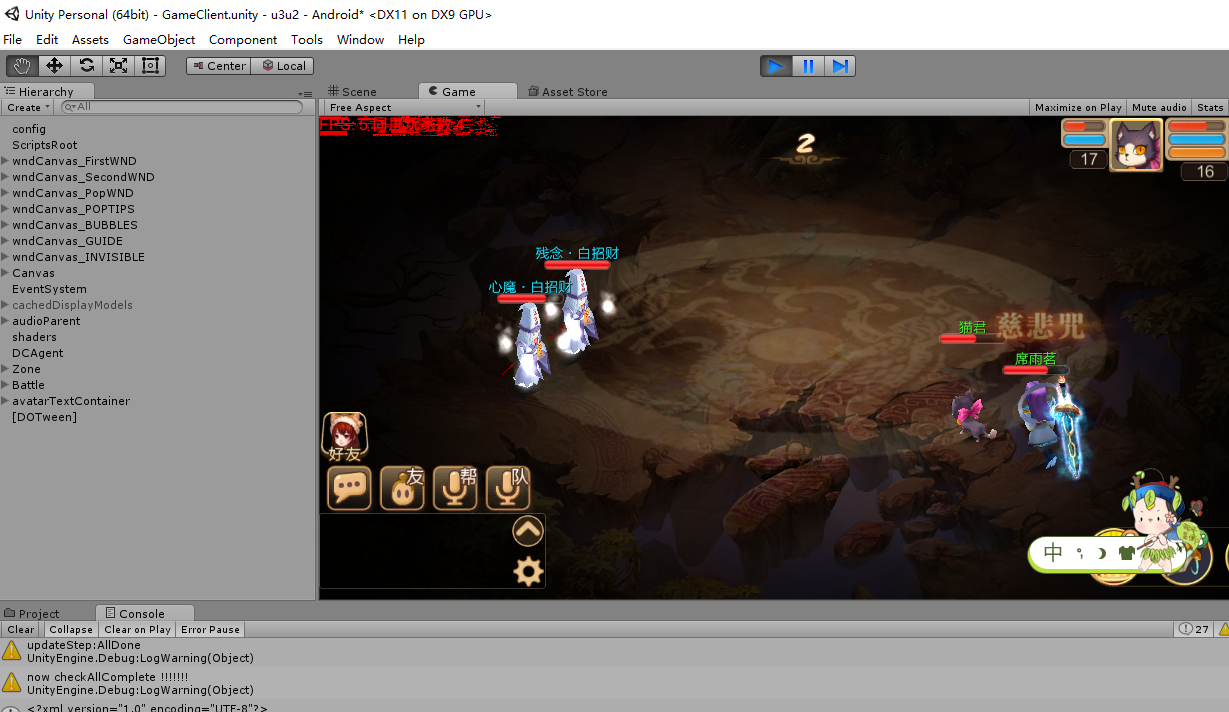
Task: Click the cat portrait avatar in game
Action: coord(1136,145)
